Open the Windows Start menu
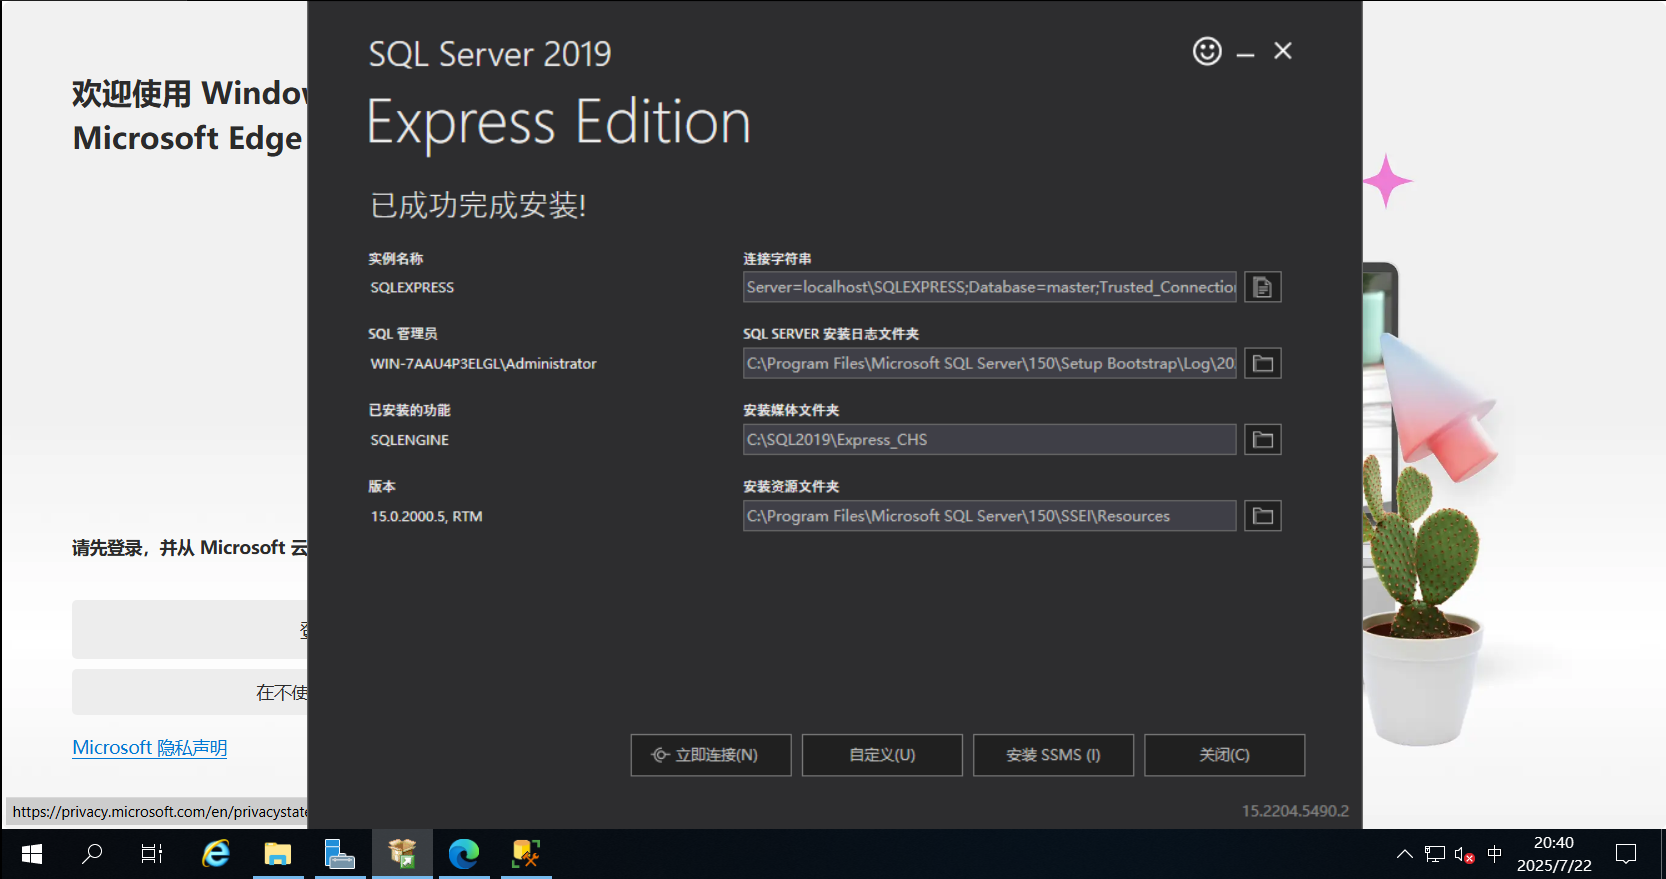Screen dimensions: 1666x879 click(x=31, y=854)
